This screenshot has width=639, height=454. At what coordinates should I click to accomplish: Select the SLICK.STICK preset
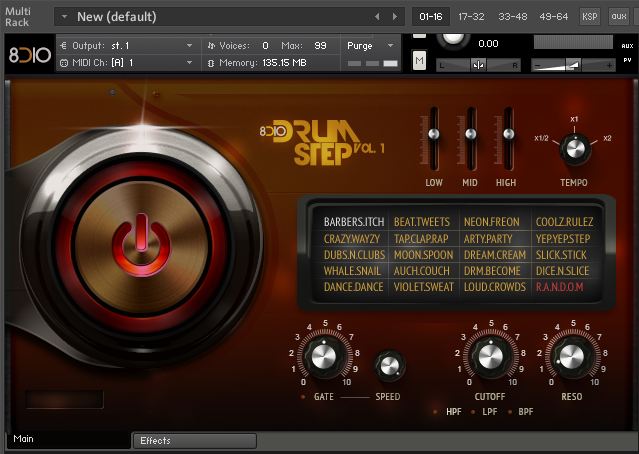(x=561, y=255)
